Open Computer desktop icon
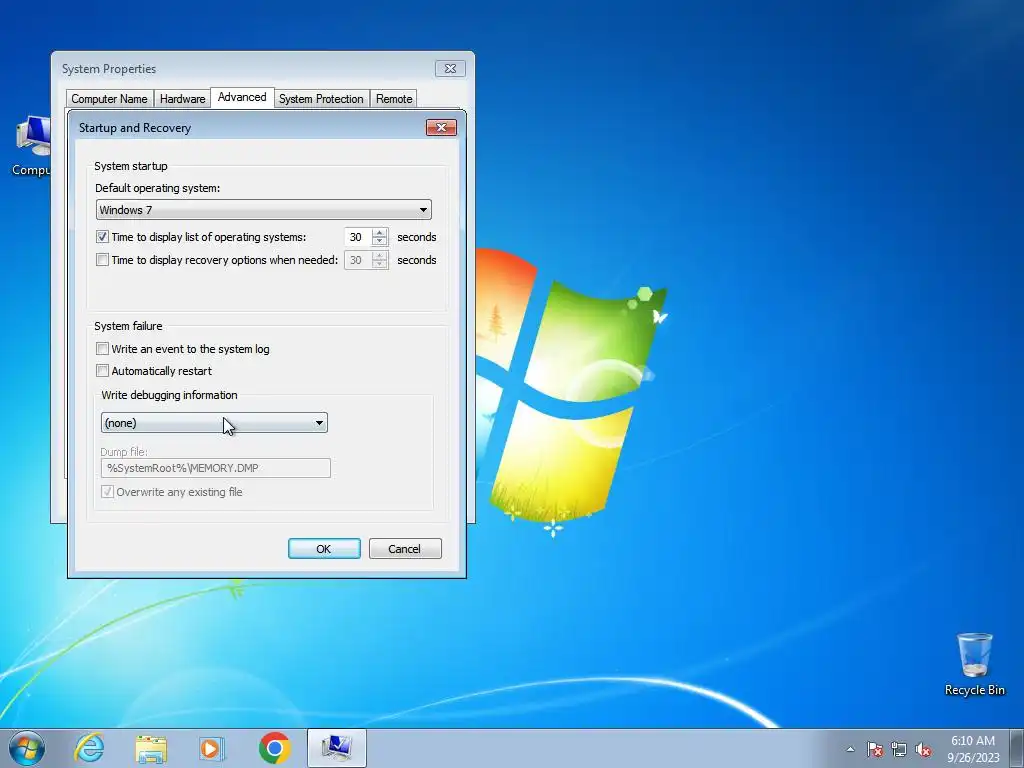The width and height of the screenshot is (1024, 768). click(31, 146)
